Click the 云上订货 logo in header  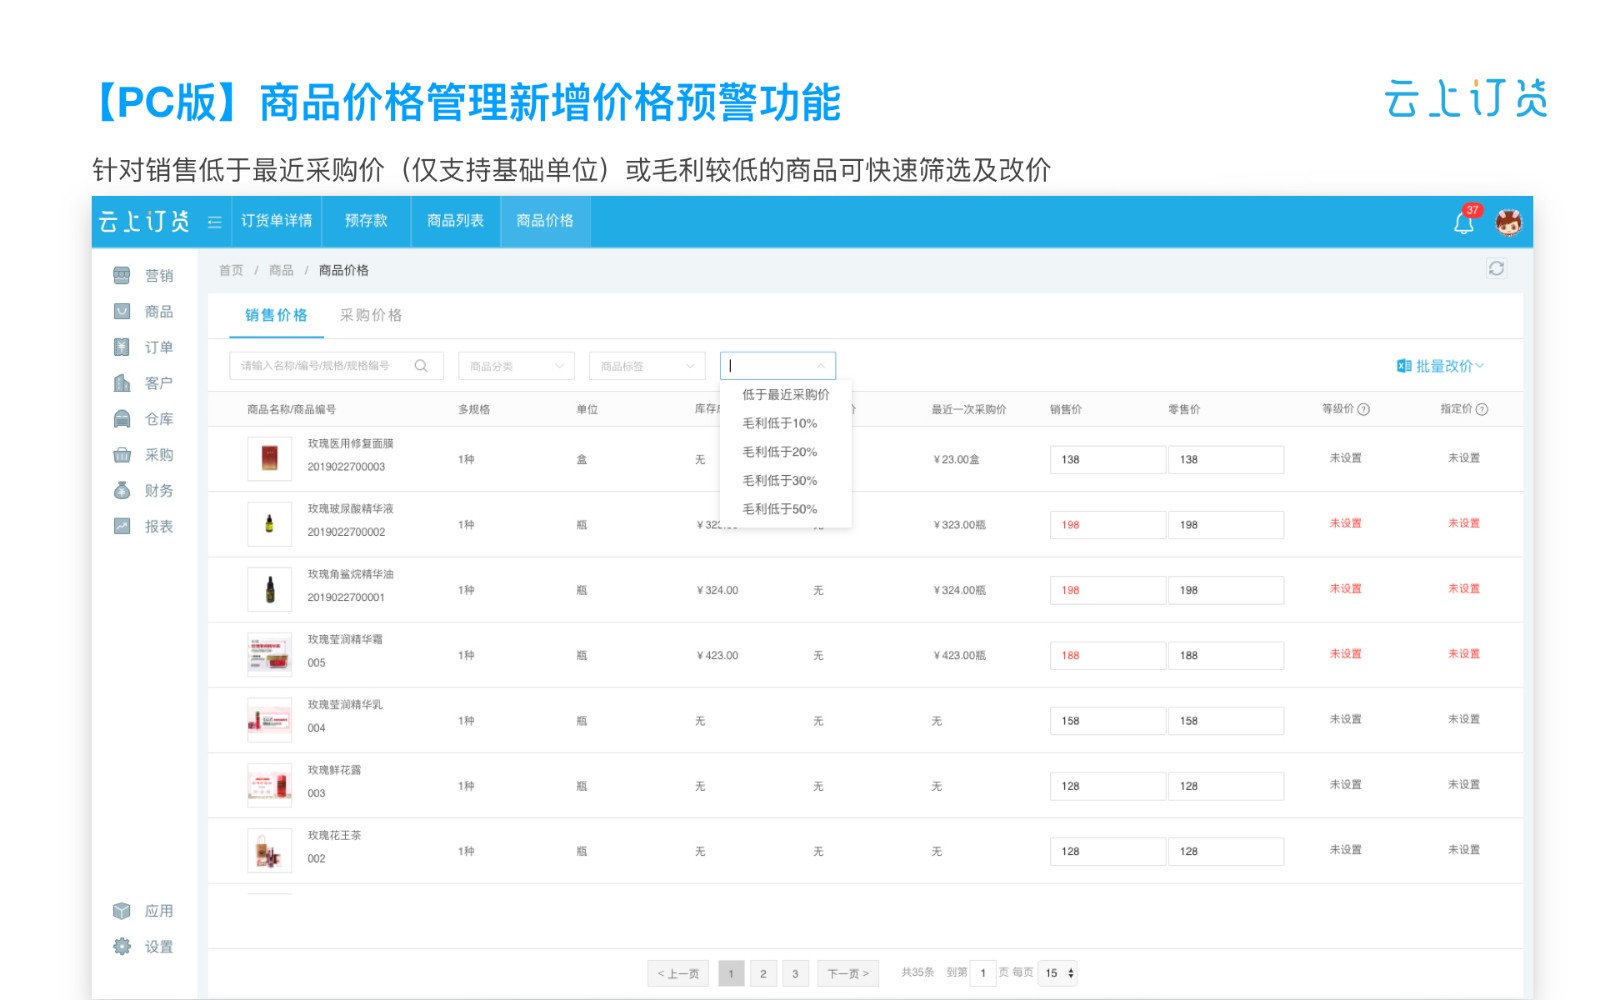pos(144,221)
